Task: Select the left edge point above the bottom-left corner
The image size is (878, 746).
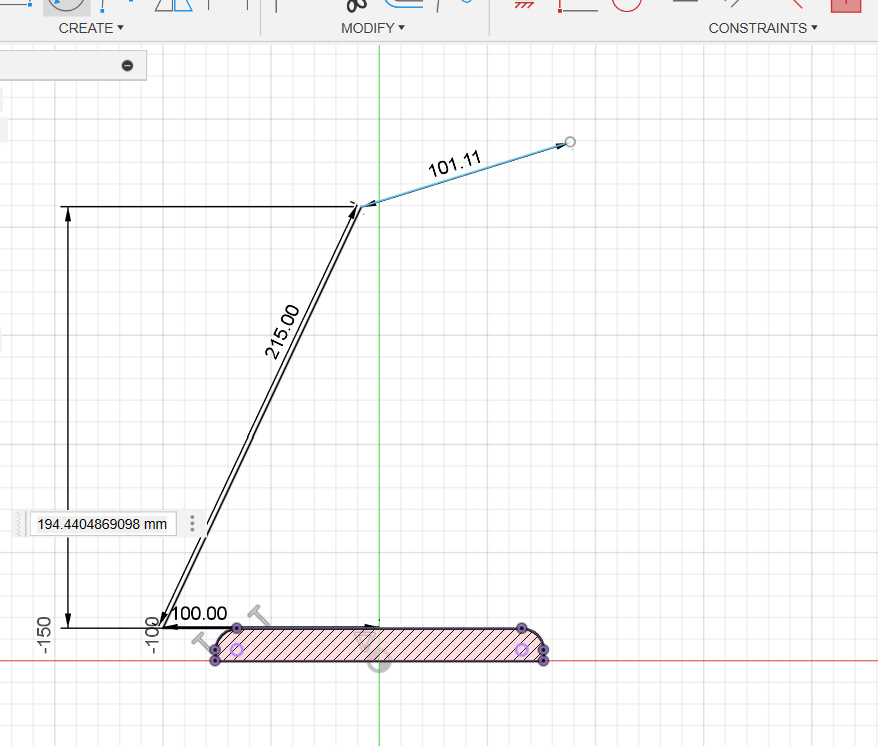Action: (x=215, y=650)
